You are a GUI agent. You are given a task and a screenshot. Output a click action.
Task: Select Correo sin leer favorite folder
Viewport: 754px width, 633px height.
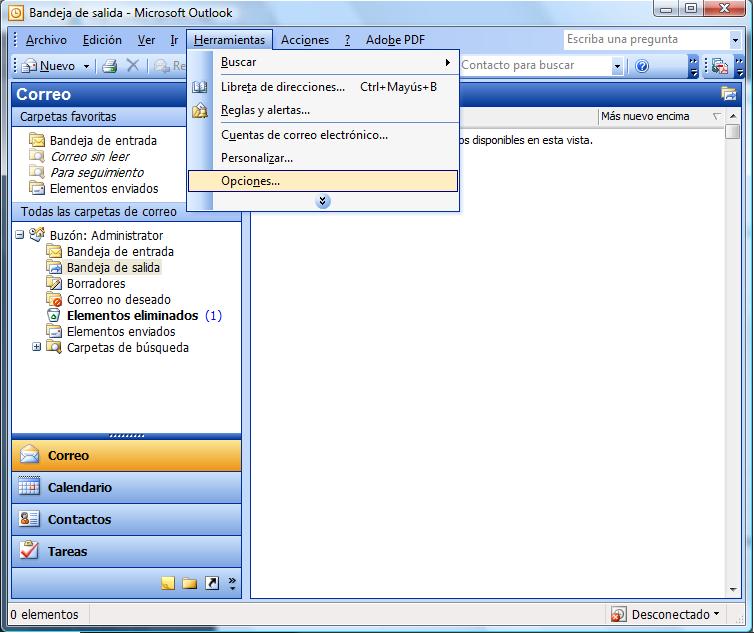coord(90,156)
